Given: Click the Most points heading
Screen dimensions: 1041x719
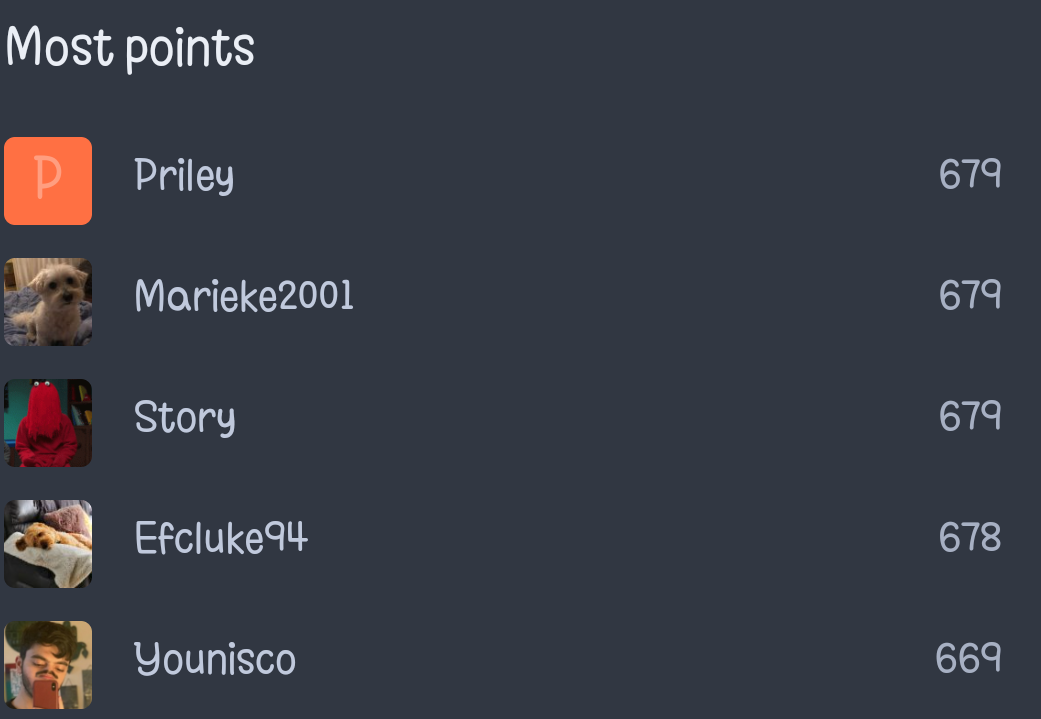Looking at the screenshot, I should coord(130,48).
